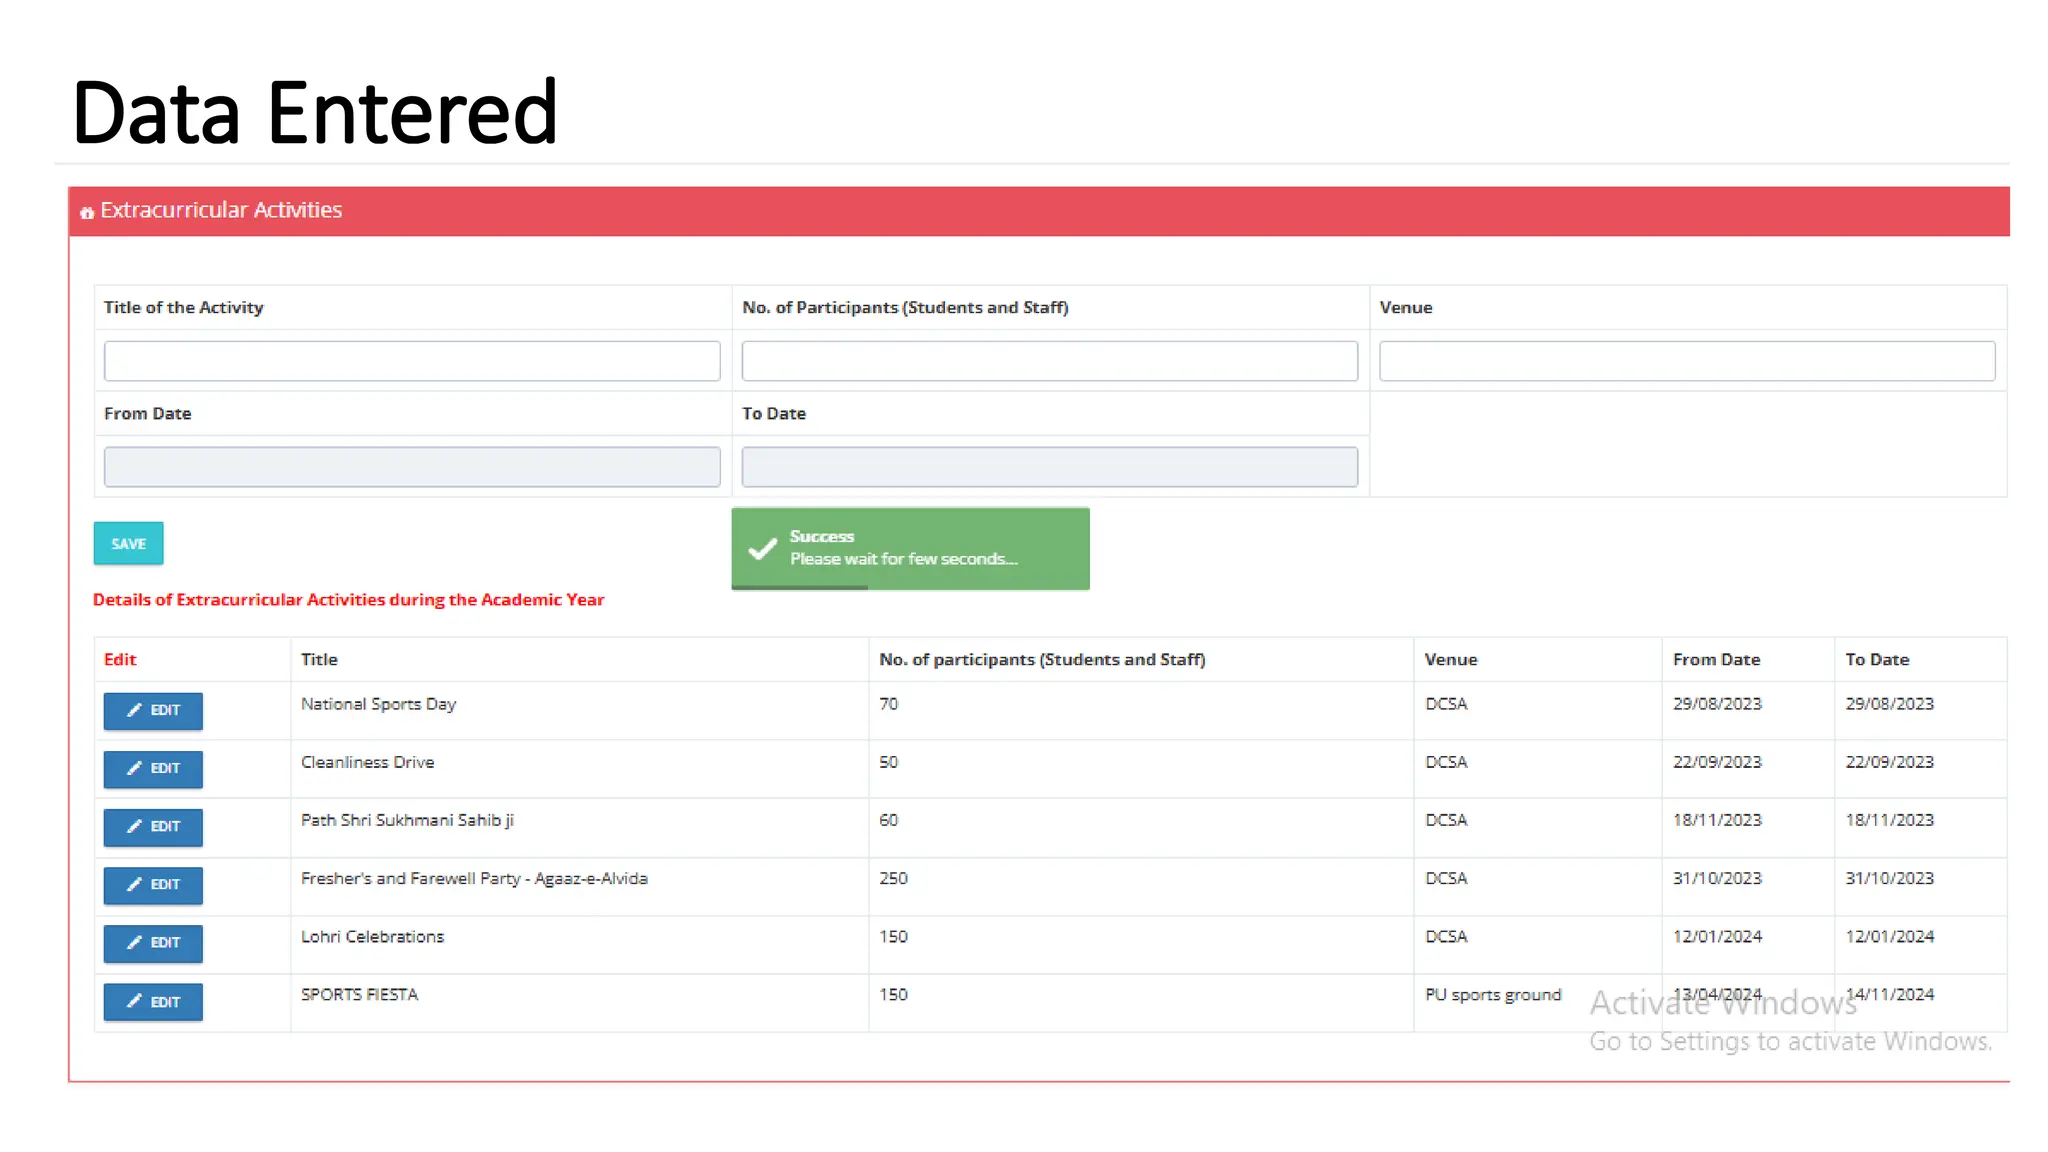Viewport: 2048px width, 1152px height.
Task: Click the Venue column header in table
Action: click(1450, 660)
